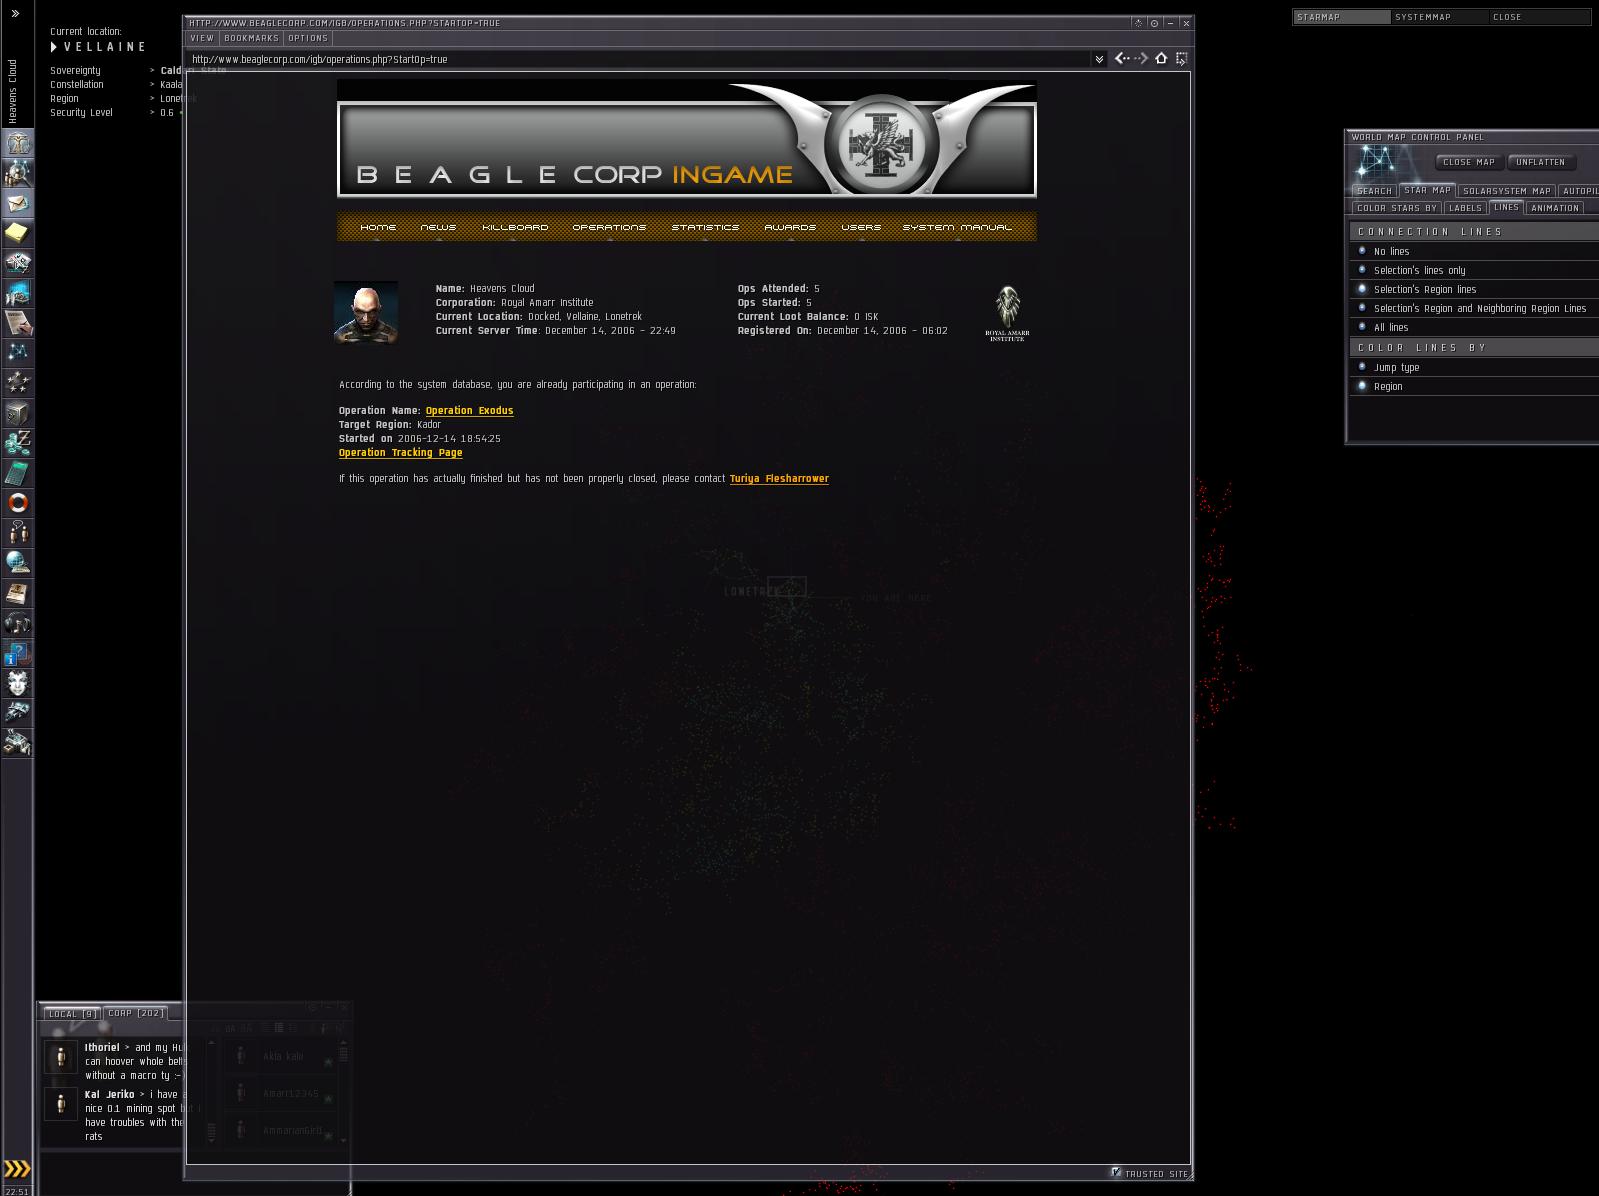Click the orange lifebuoy Help icon
The height and width of the screenshot is (1196, 1599).
click(x=18, y=503)
